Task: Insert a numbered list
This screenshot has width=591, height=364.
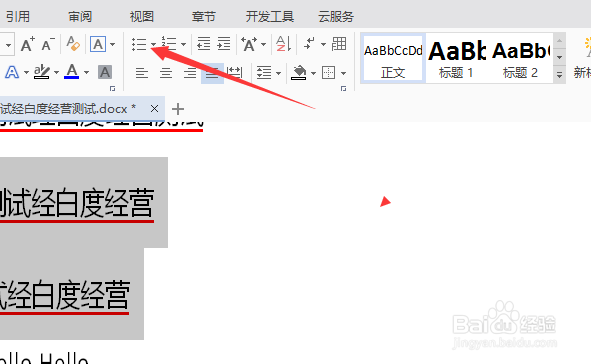Action: (x=169, y=44)
